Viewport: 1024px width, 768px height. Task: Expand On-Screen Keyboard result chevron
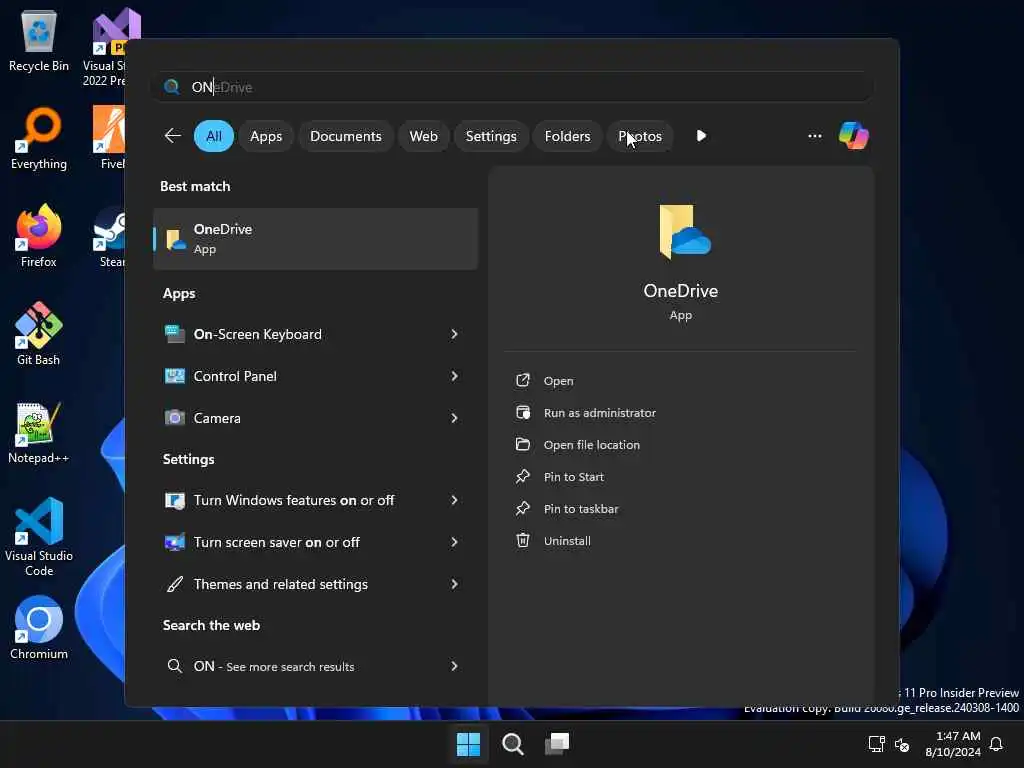(x=454, y=334)
